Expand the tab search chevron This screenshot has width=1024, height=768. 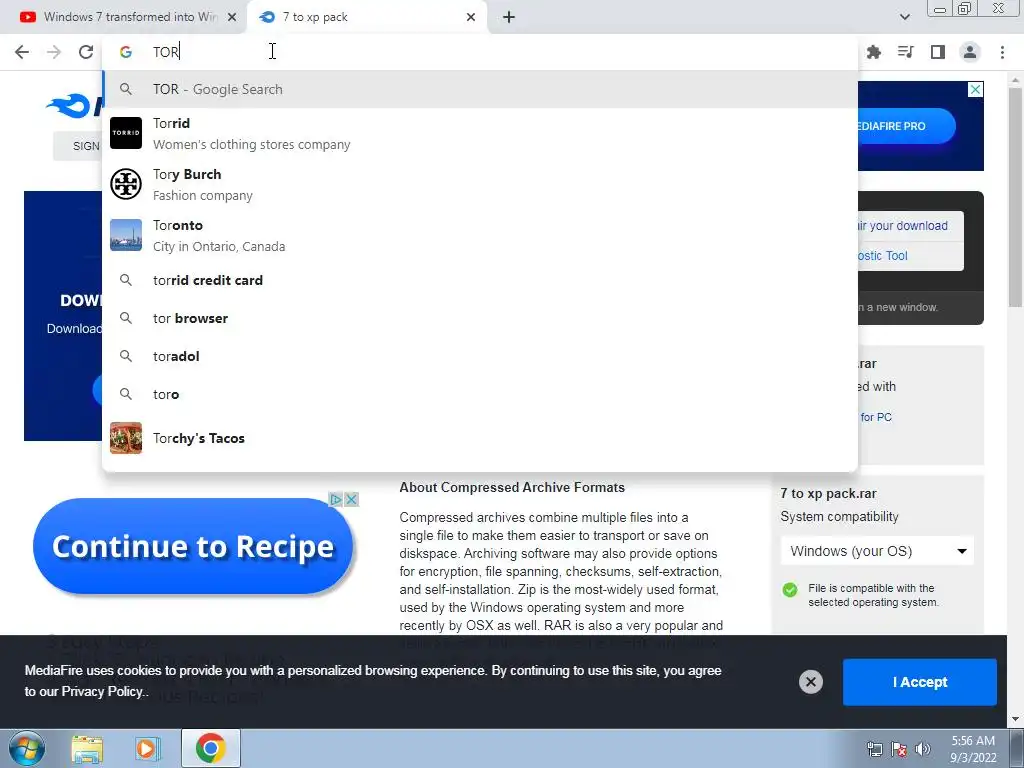point(904,17)
